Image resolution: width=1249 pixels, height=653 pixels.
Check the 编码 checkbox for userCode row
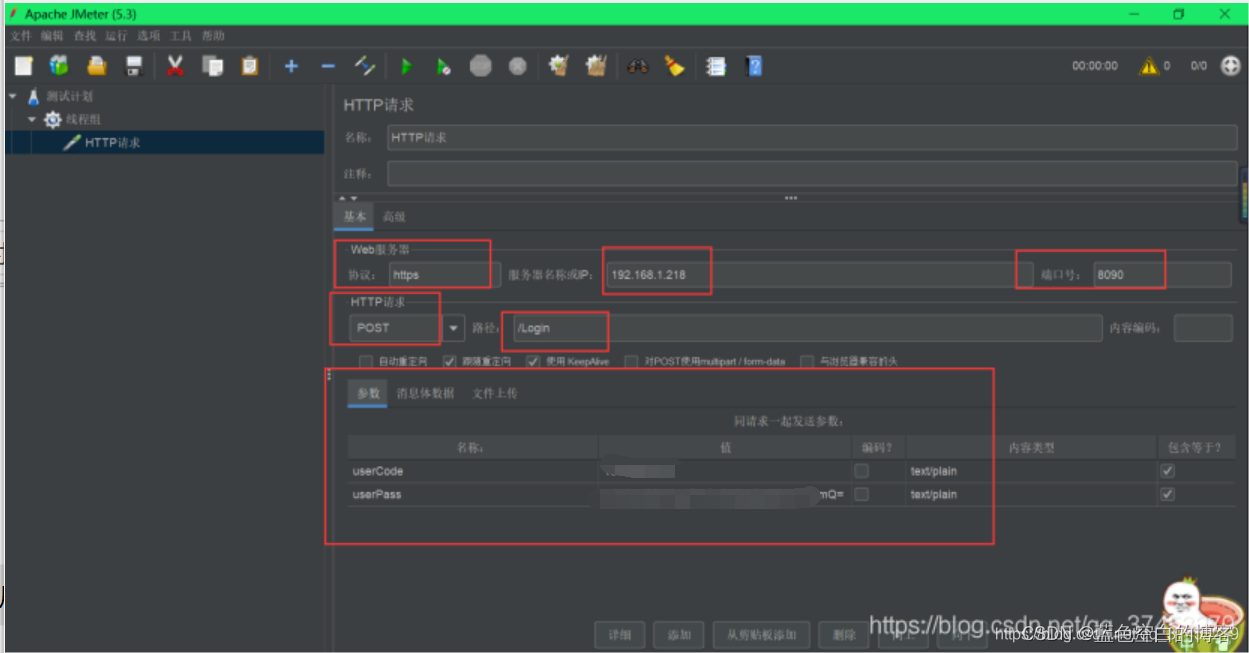click(861, 471)
